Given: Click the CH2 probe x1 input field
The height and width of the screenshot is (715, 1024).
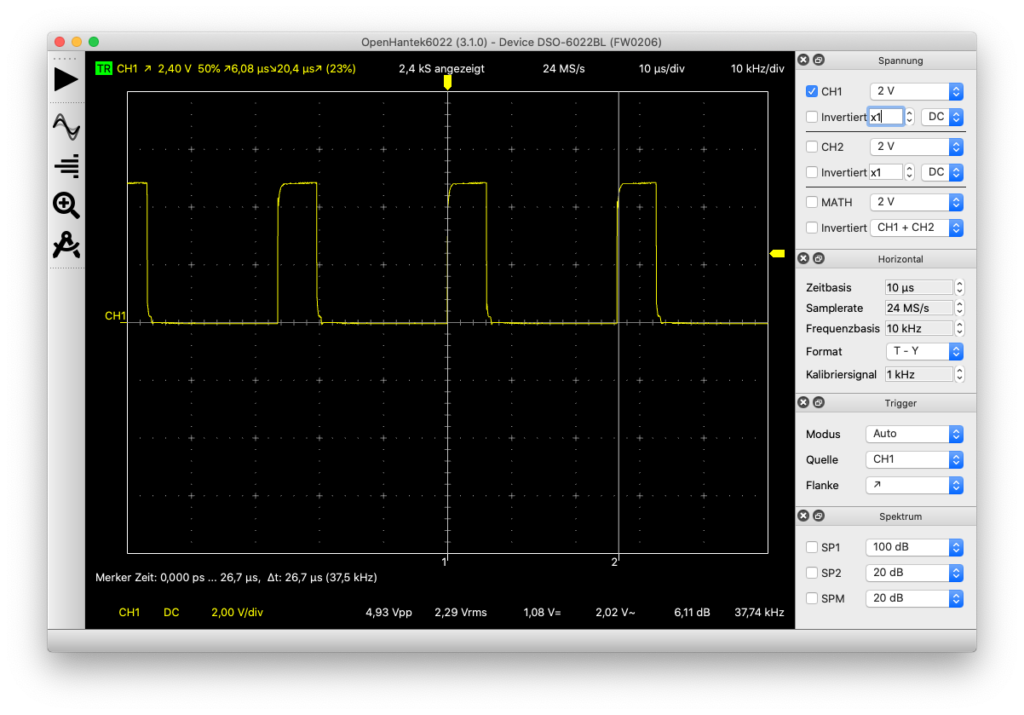Looking at the screenshot, I should point(886,172).
